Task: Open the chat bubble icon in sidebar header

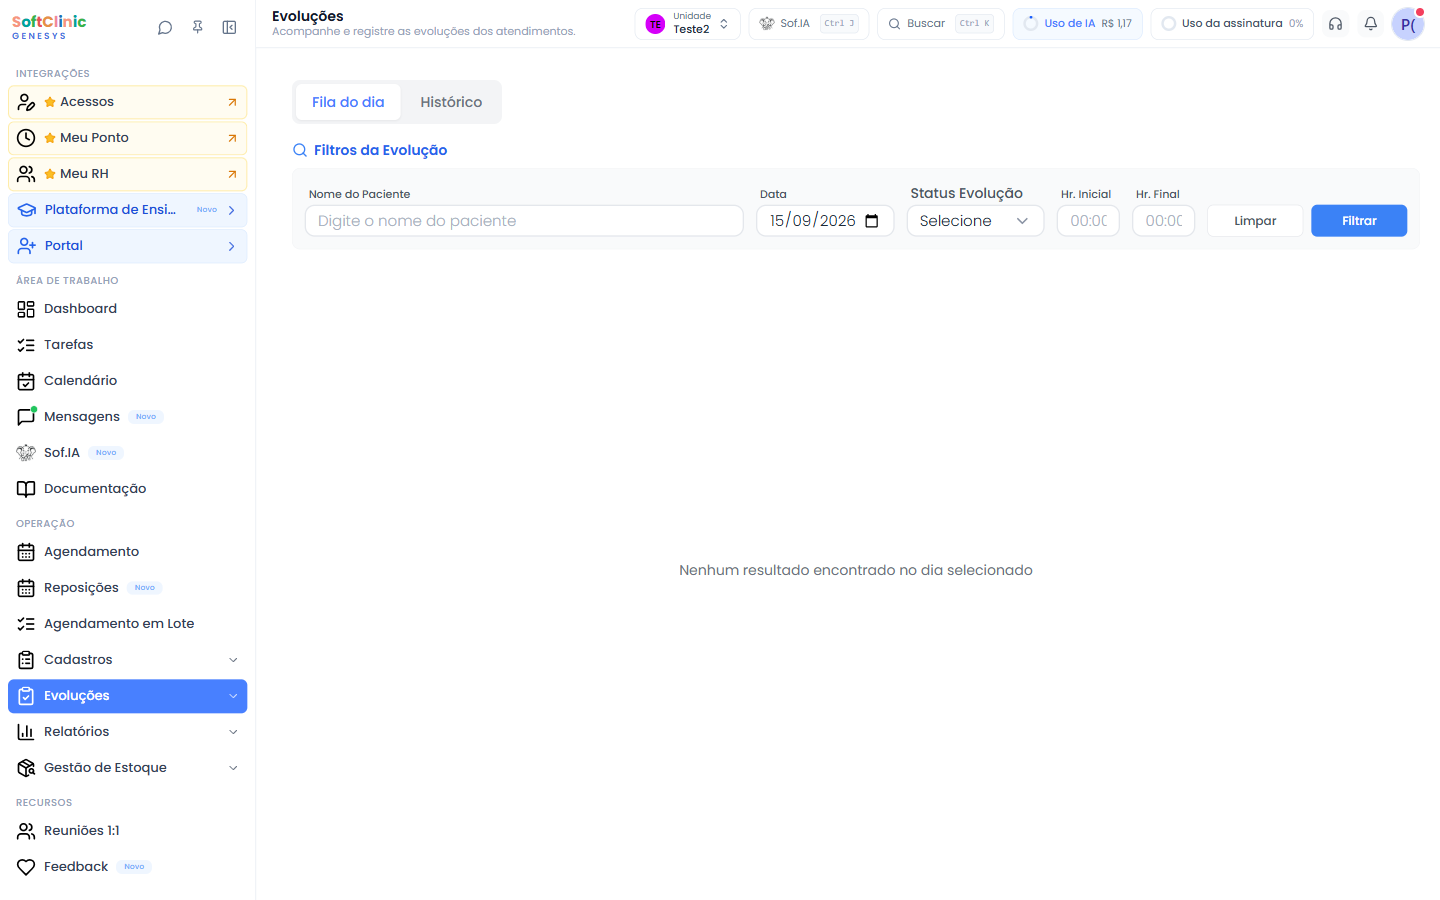Action: pyautogui.click(x=165, y=28)
